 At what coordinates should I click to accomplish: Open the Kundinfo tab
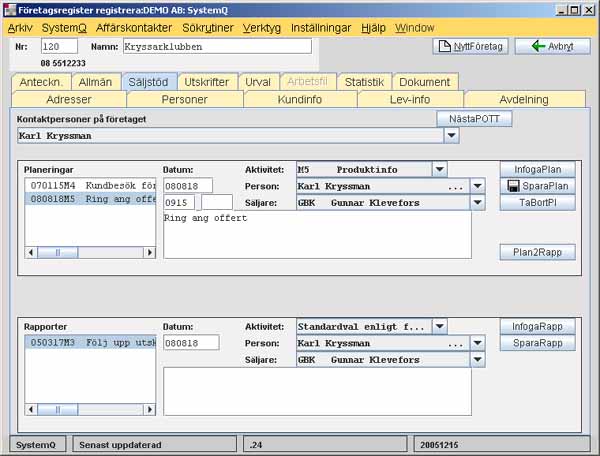point(300,99)
